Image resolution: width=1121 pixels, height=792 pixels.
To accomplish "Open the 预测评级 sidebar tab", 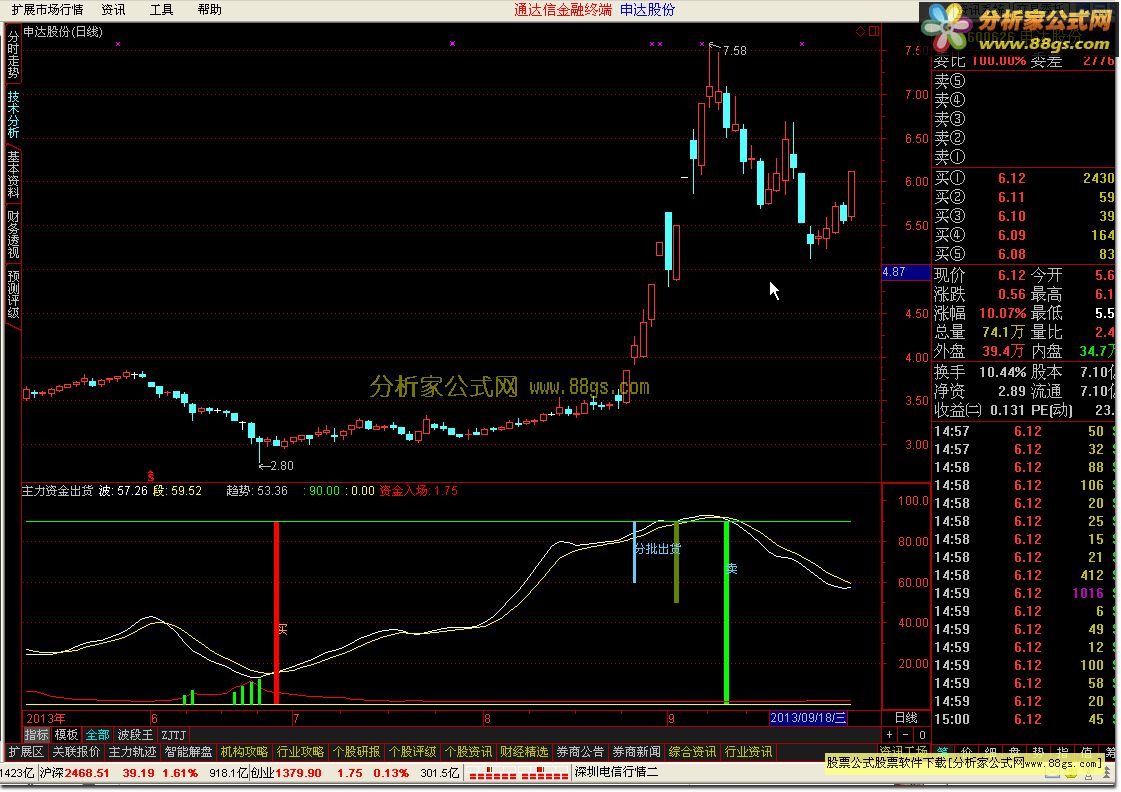I will tap(13, 294).
